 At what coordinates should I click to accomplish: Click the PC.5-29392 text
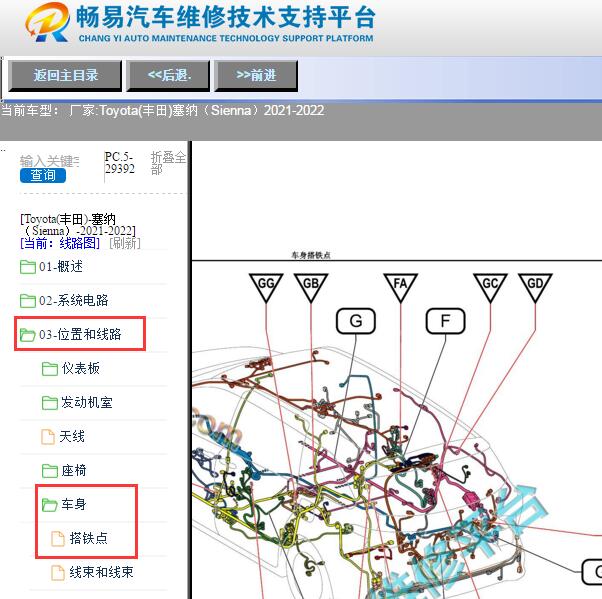[120, 163]
